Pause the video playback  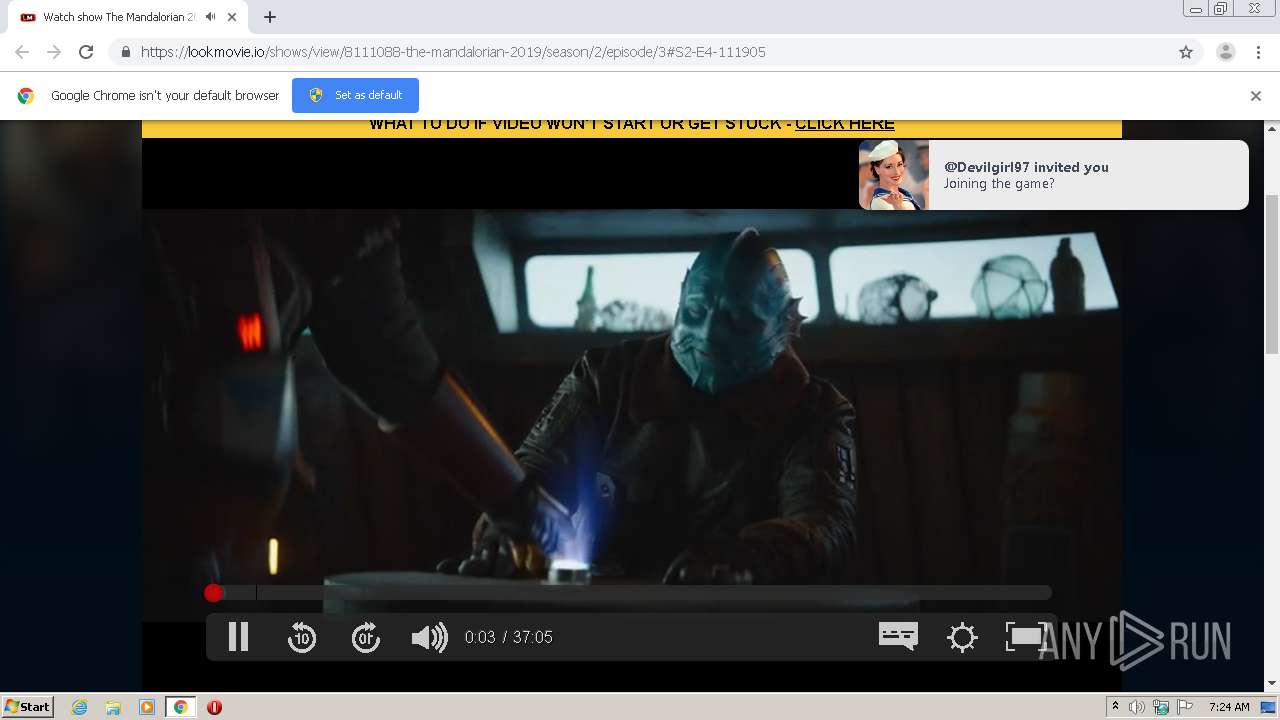click(238, 637)
